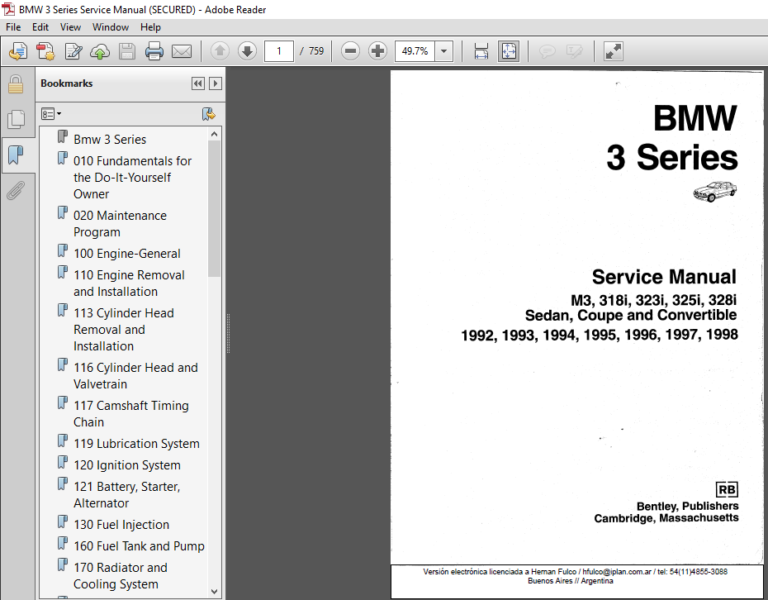Click the total pages 759 label
Viewport: 768px width, 600px height.
(316, 51)
